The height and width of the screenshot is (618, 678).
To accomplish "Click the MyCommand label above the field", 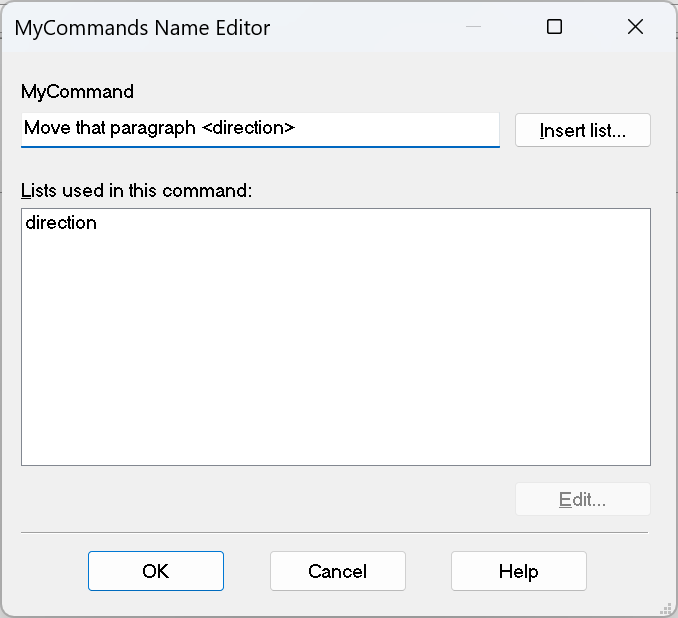I will pos(77,92).
